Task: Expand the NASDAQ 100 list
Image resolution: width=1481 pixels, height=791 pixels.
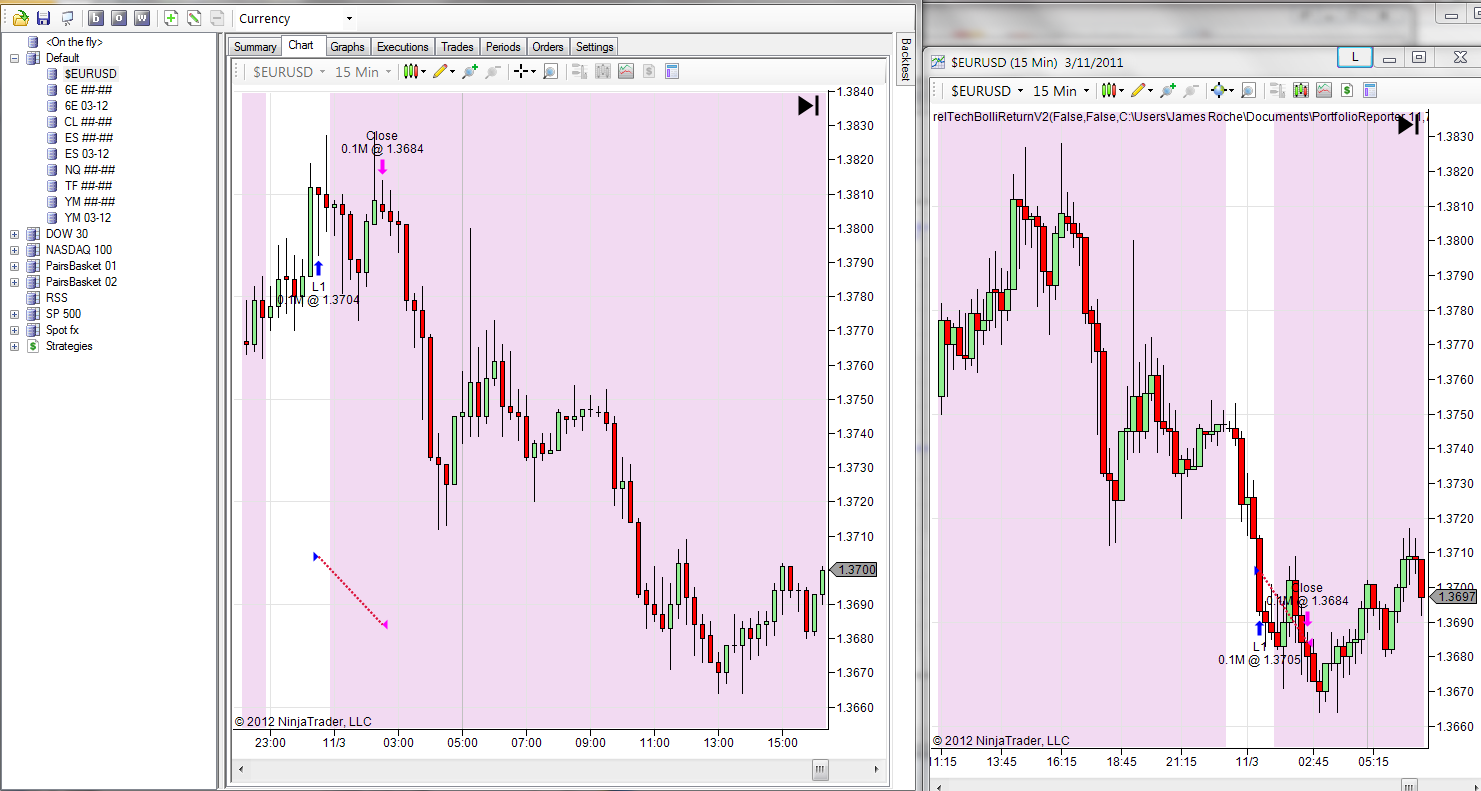Action: [15, 250]
